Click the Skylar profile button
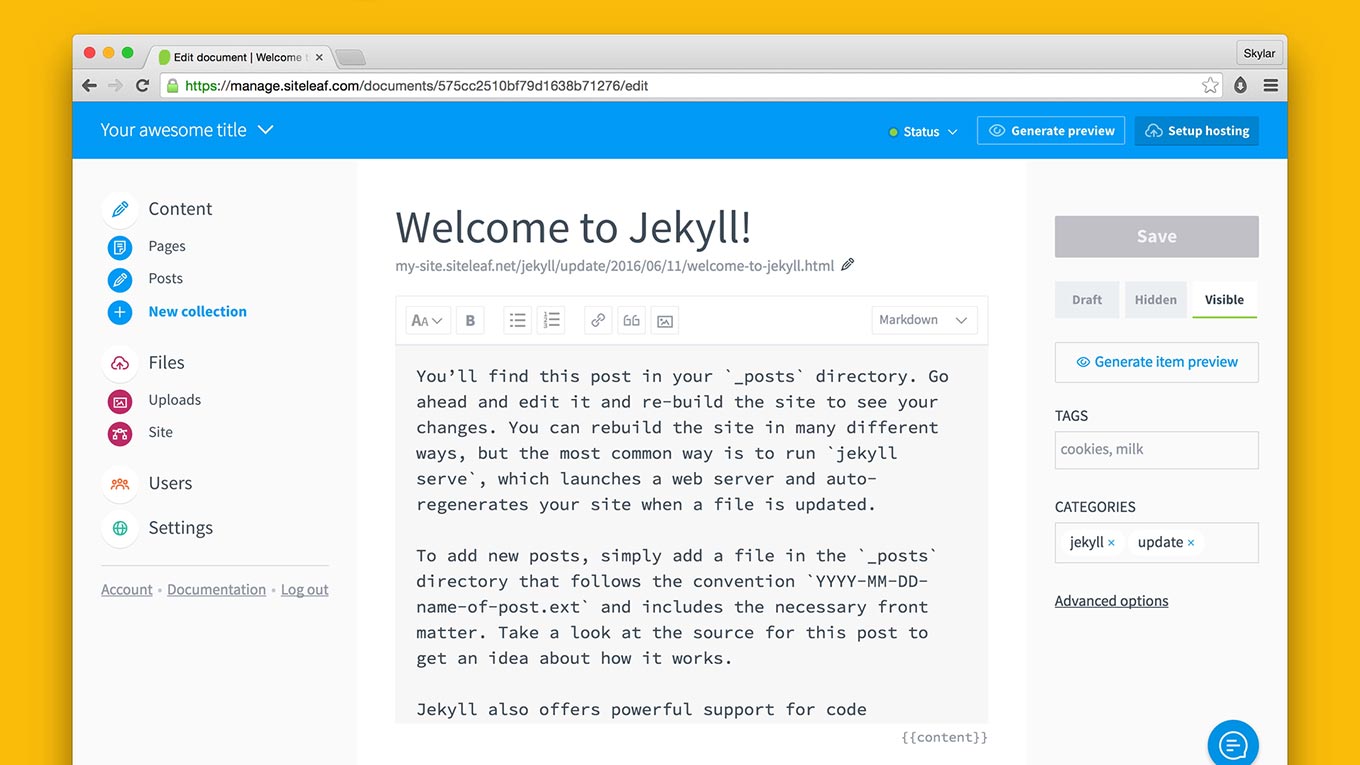 click(1259, 53)
